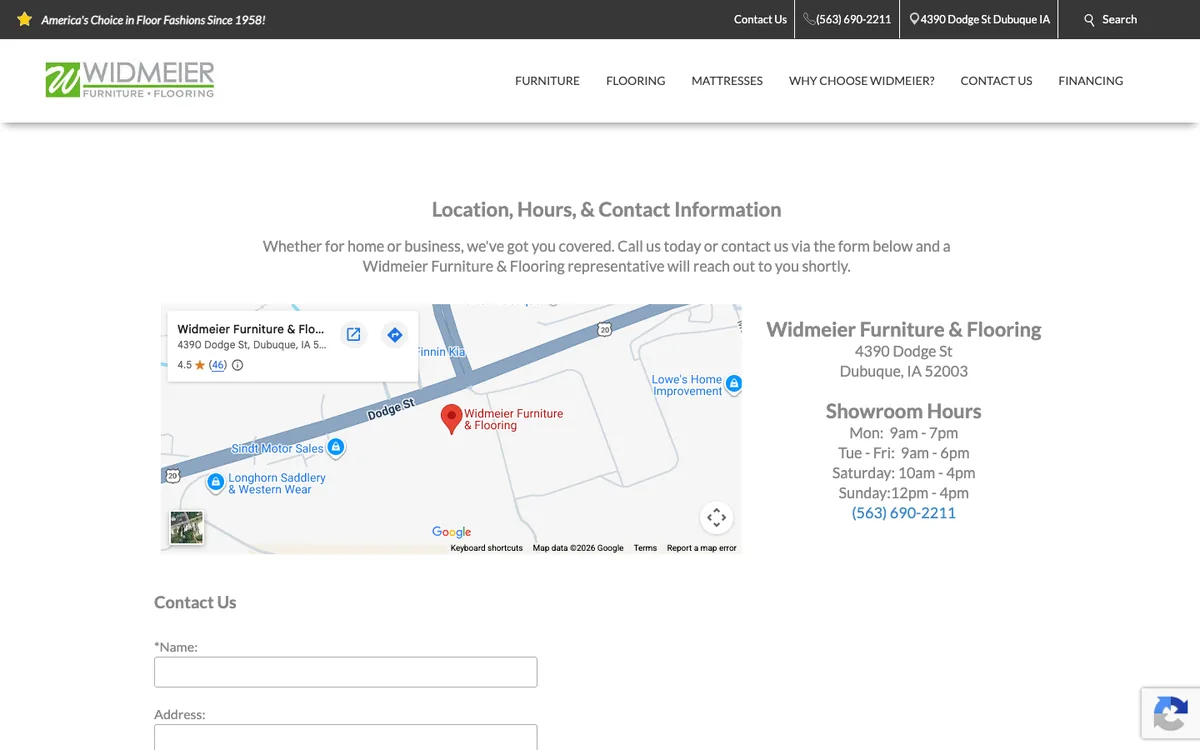The image size is (1200, 750).
Task: Click Keyboard shortcuts on the map
Action: (486, 548)
